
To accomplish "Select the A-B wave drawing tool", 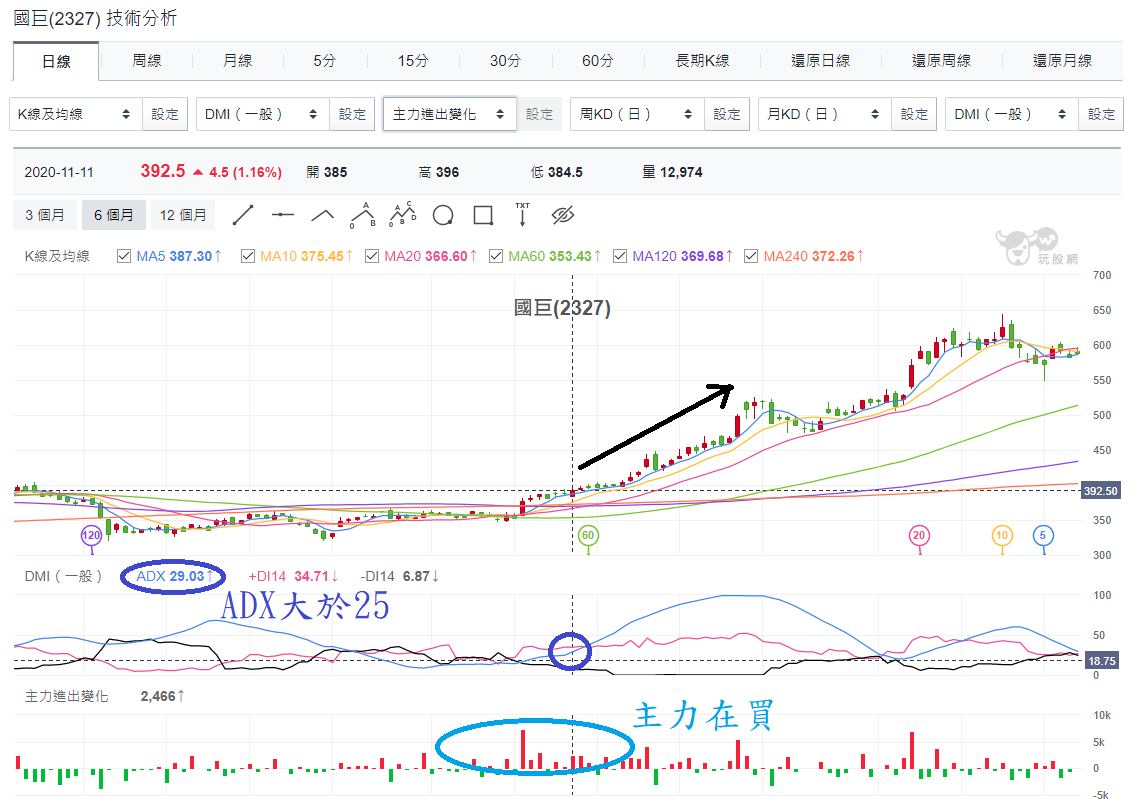I will (365, 214).
